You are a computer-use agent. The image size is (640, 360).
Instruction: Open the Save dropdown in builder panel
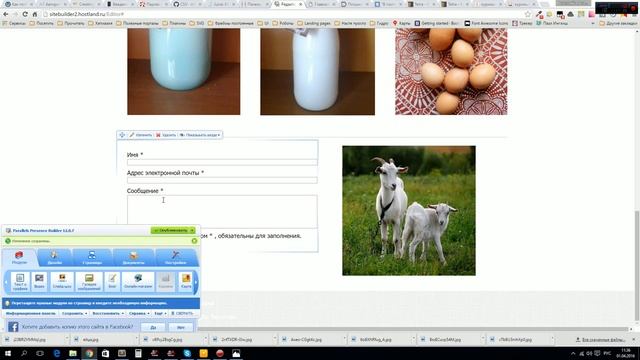click(74, 313)
